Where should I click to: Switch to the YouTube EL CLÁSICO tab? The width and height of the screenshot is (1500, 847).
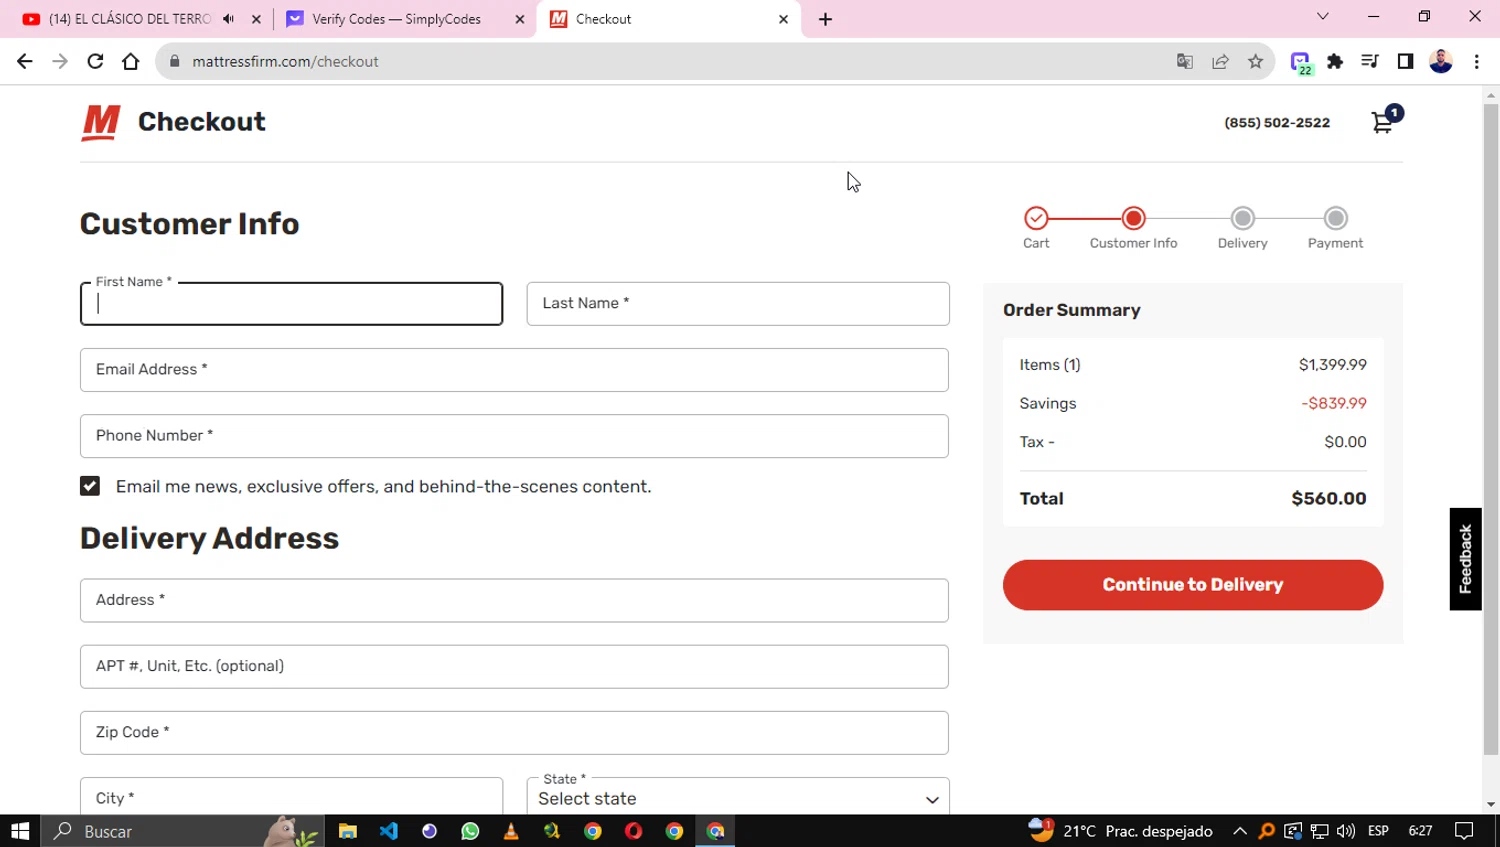130,19
